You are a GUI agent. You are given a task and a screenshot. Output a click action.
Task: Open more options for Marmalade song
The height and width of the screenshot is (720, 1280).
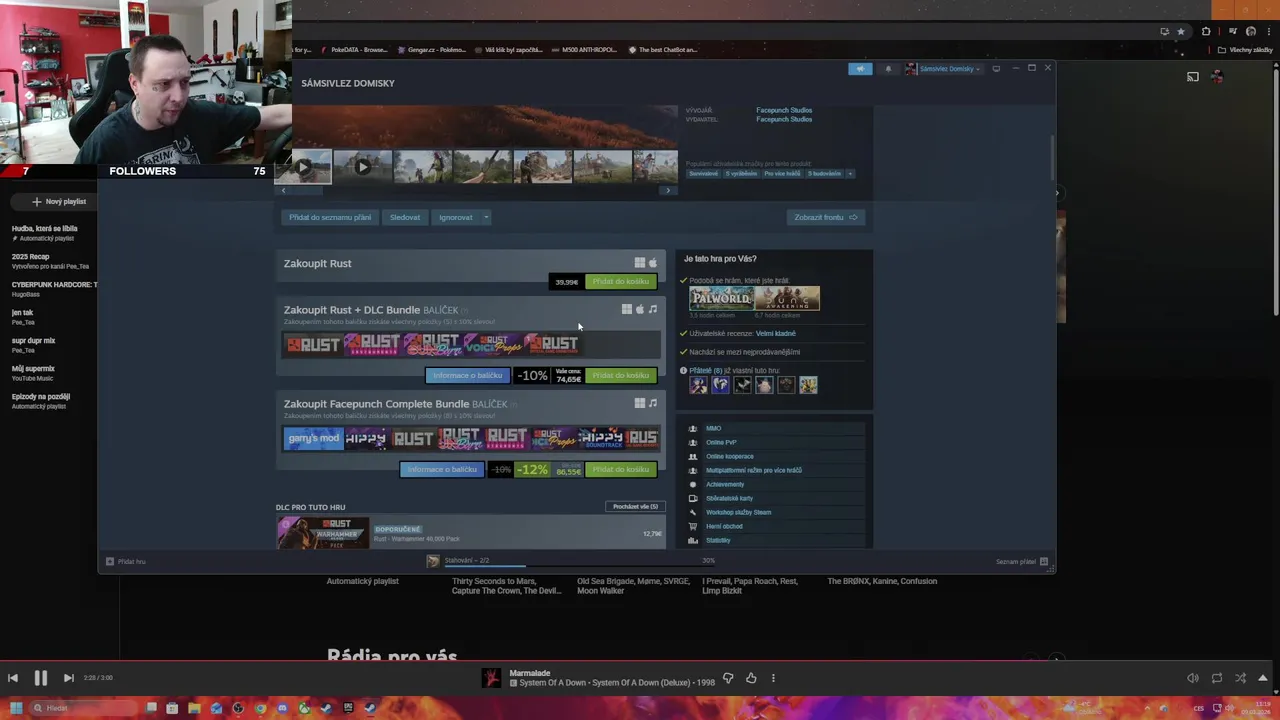[x=773, y=678]
